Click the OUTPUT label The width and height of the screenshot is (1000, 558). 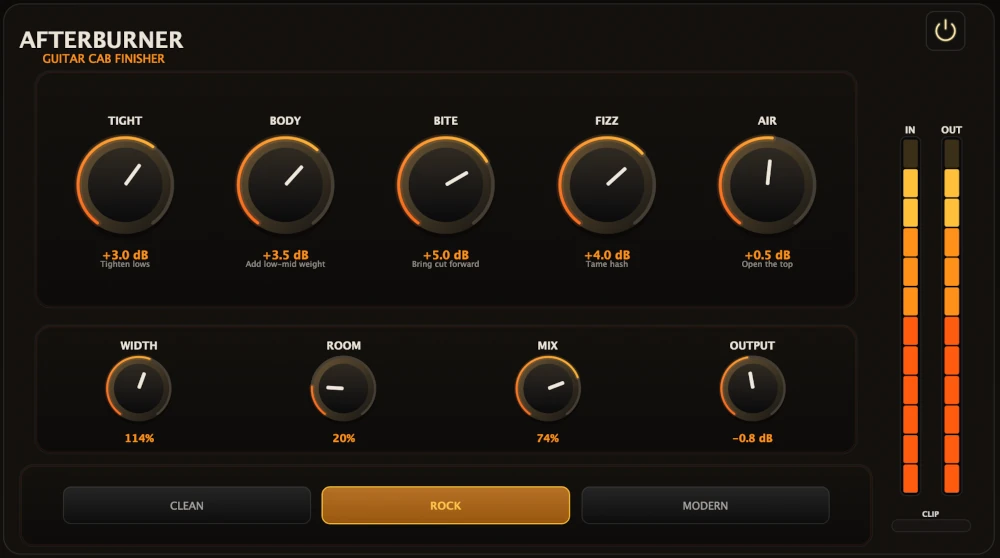click(753, 346)
